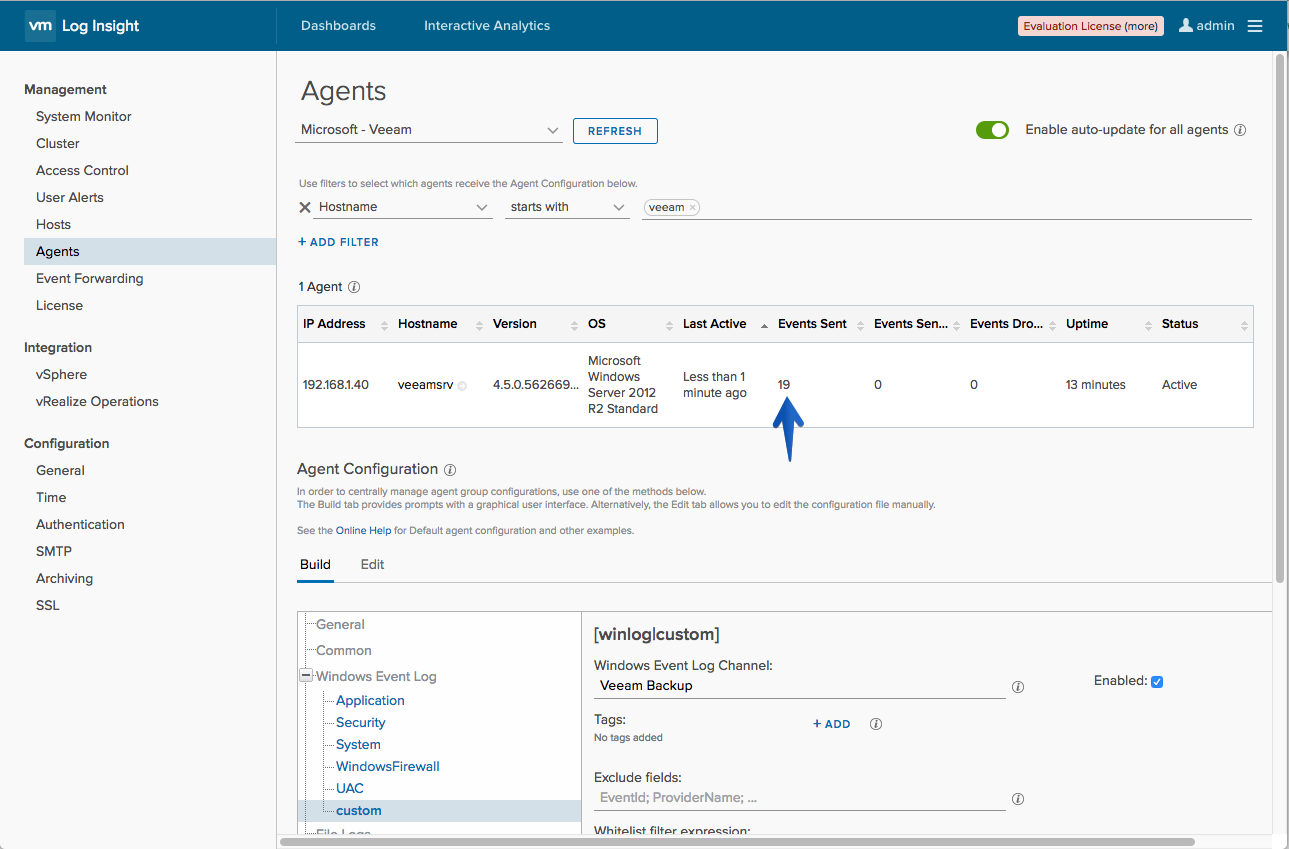The image size is (1289, 849).
Task: Sort by Uptime column arrows
Action: [1148, 325]
